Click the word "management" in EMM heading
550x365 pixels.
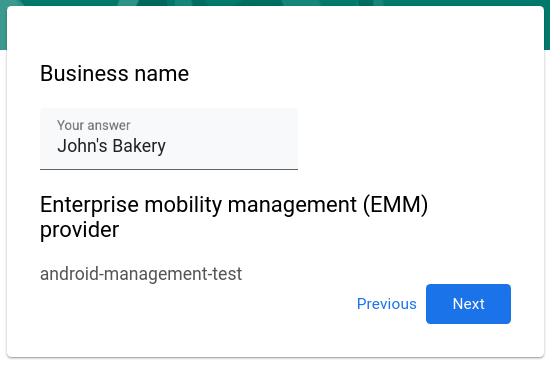pyautogui.click(x=292, y=204)
